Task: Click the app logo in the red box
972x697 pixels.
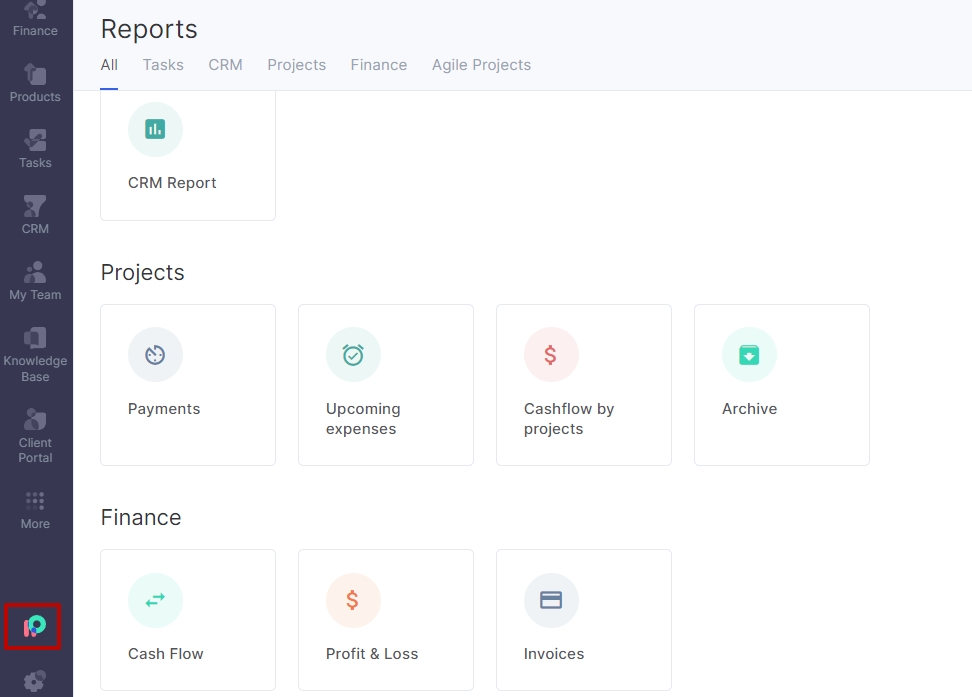Action: [33, 626]
